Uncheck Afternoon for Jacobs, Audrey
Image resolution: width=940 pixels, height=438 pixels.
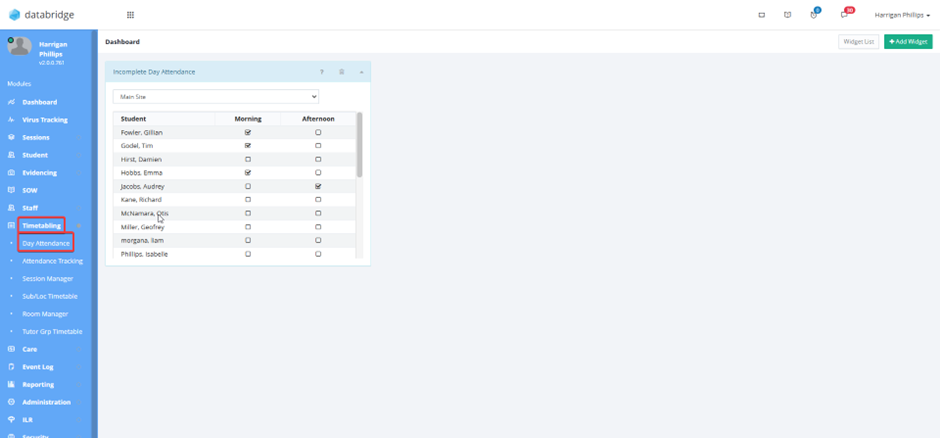point(318,186)
